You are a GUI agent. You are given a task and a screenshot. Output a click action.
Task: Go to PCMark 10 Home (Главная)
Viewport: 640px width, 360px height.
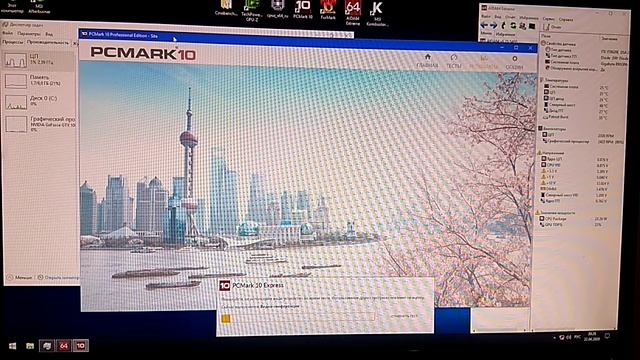[427, 61]
